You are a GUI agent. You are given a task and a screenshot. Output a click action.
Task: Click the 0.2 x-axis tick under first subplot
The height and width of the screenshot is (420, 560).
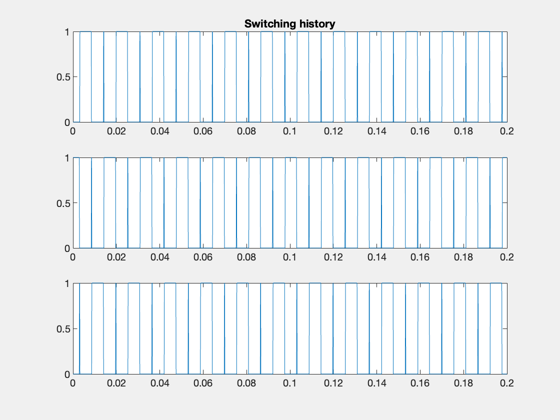(507, 131)
